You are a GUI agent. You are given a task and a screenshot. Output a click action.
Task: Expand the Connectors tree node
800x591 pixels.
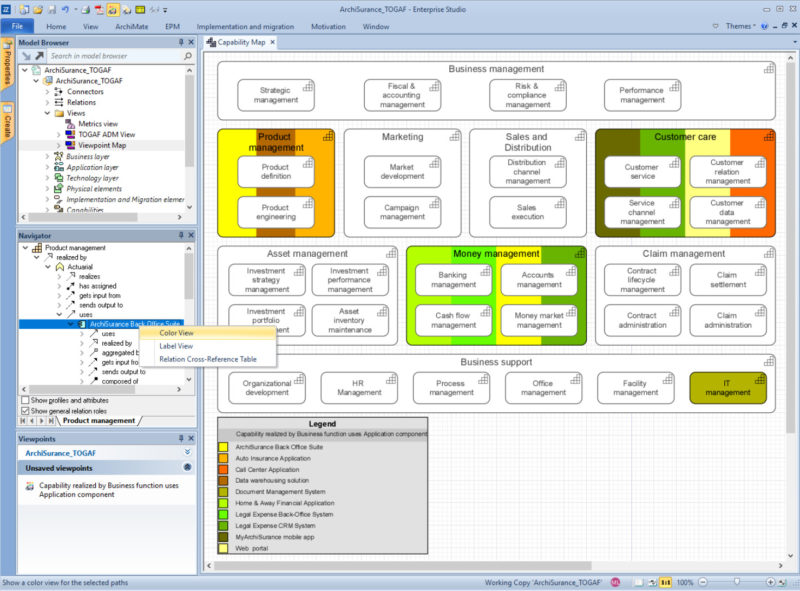click(47, 91)
